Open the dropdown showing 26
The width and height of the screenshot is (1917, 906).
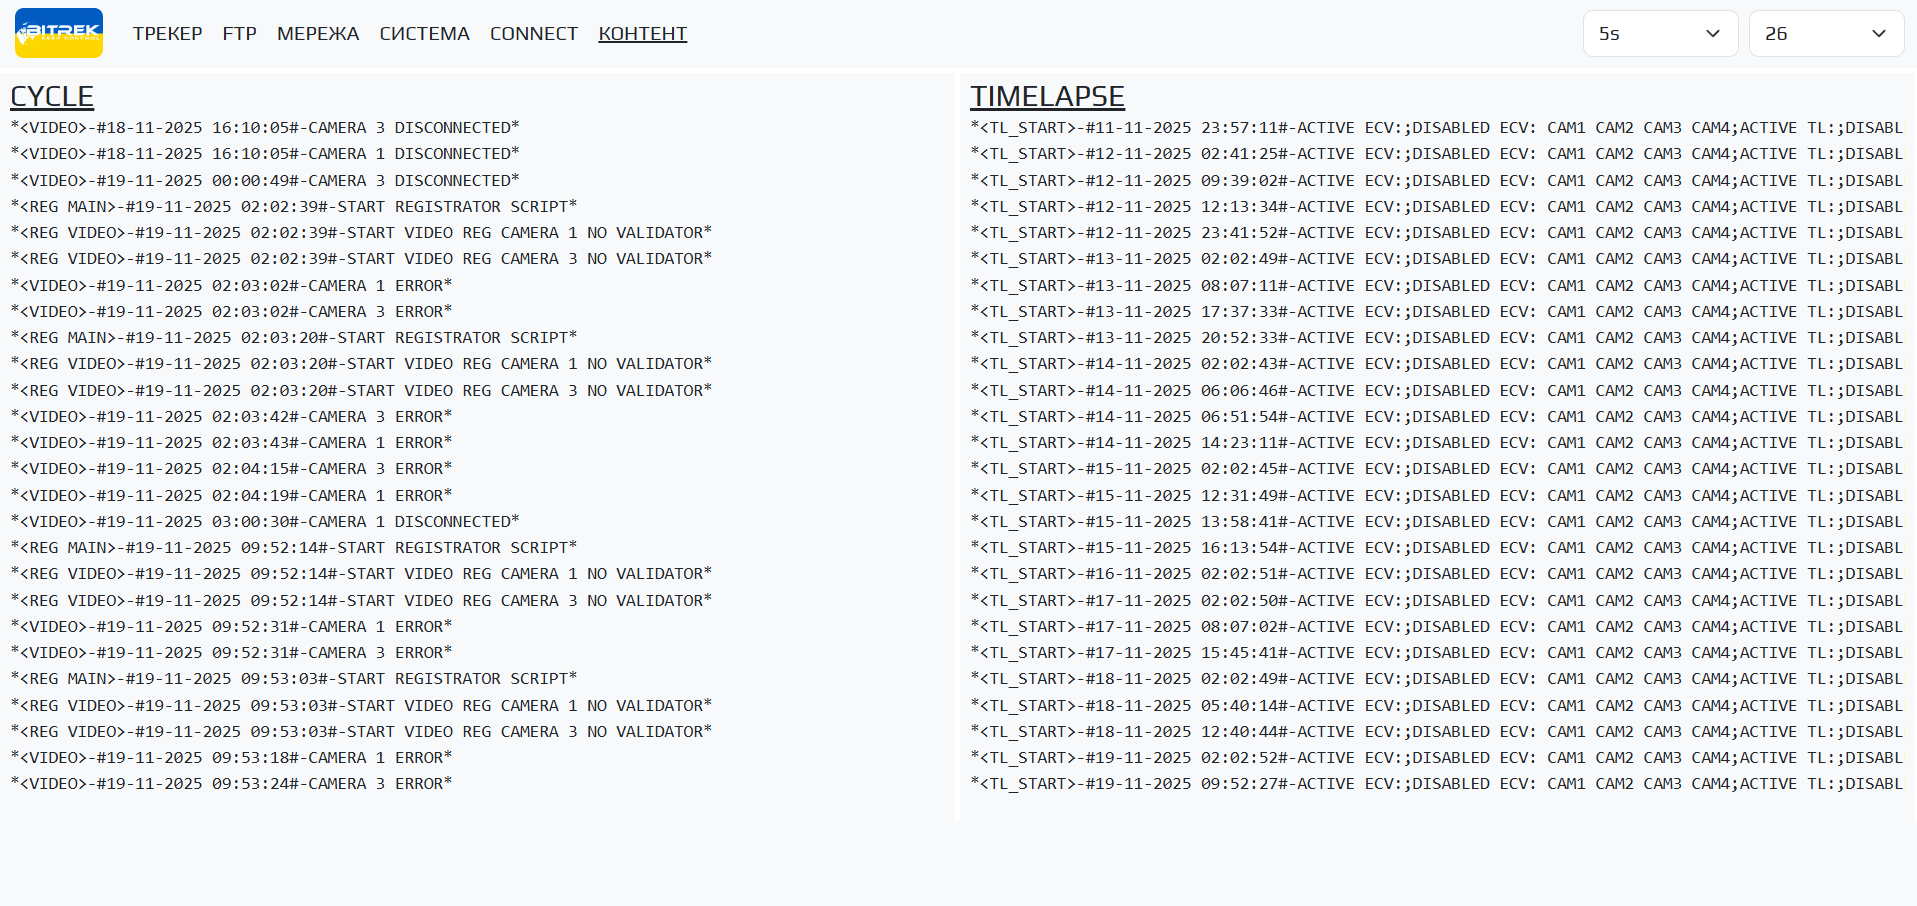[x=1825, y=34]
